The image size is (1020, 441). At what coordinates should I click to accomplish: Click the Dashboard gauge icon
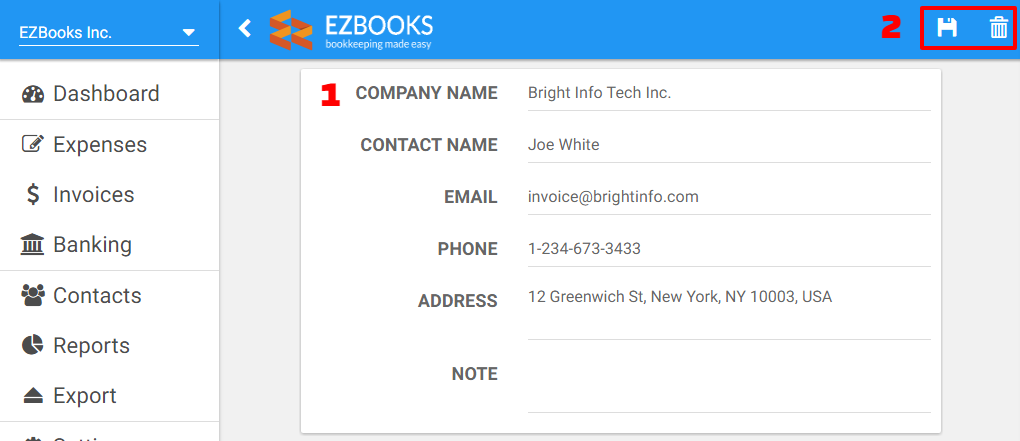point(33,94)
